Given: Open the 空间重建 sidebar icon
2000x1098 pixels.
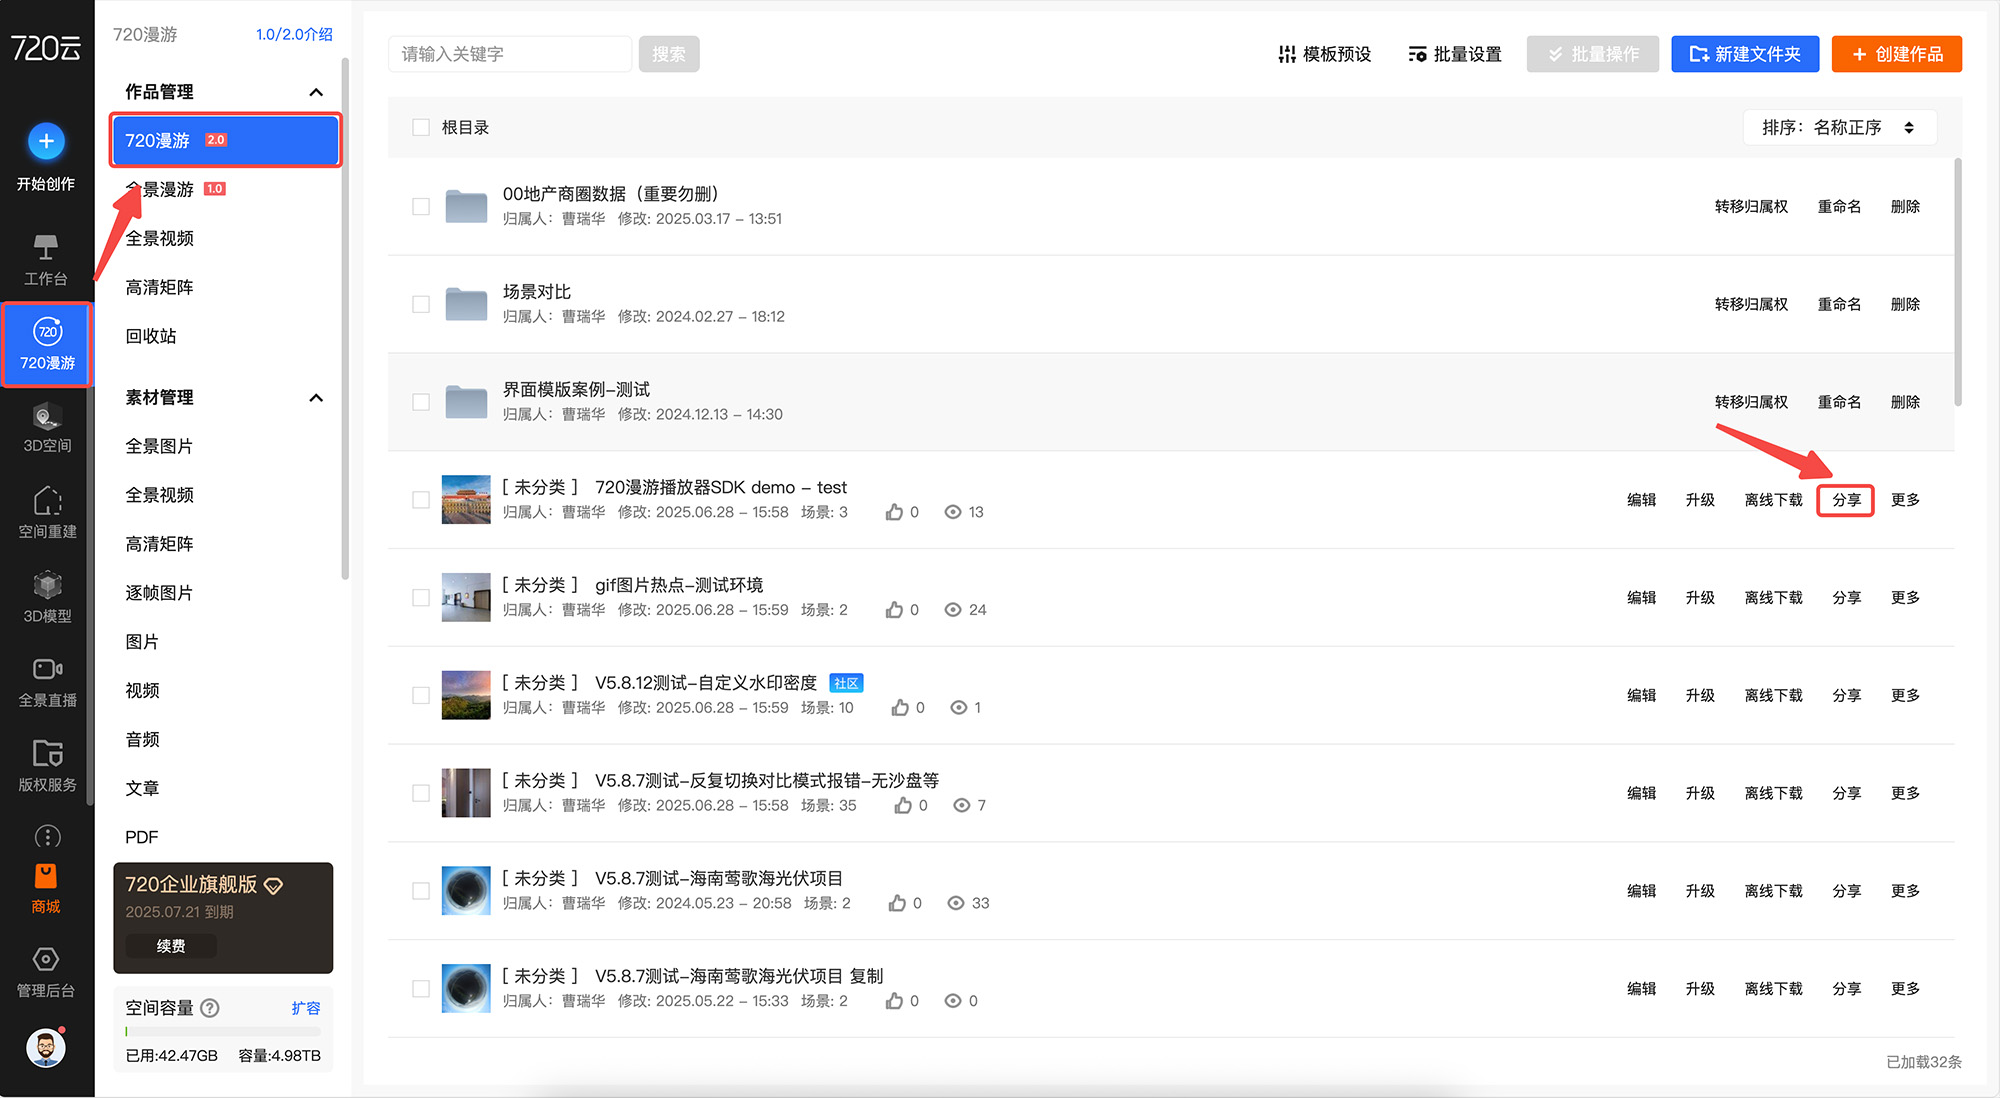Looking at the screenshot, I should pyautogui.click(x=47, y=501).
